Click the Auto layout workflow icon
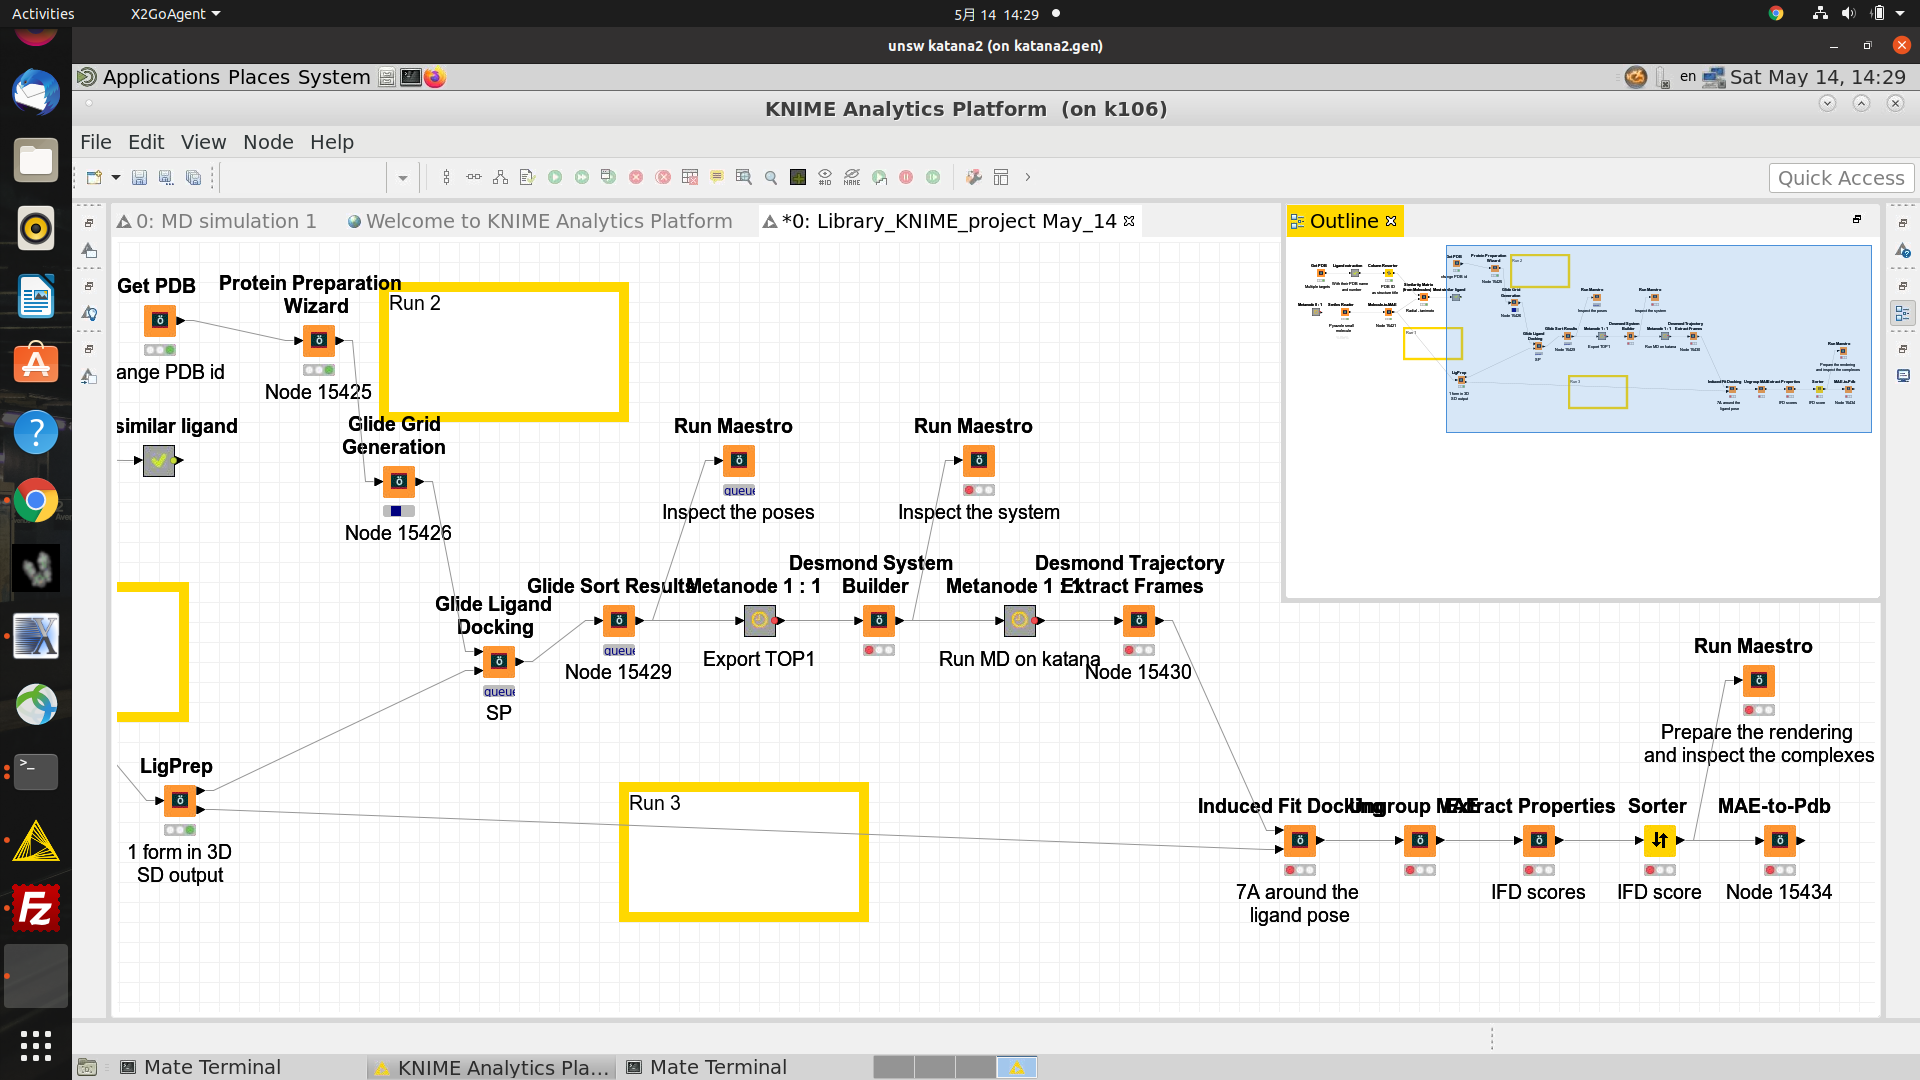The height and width of the screenshot is (1080, 1920). pos(500,177)
